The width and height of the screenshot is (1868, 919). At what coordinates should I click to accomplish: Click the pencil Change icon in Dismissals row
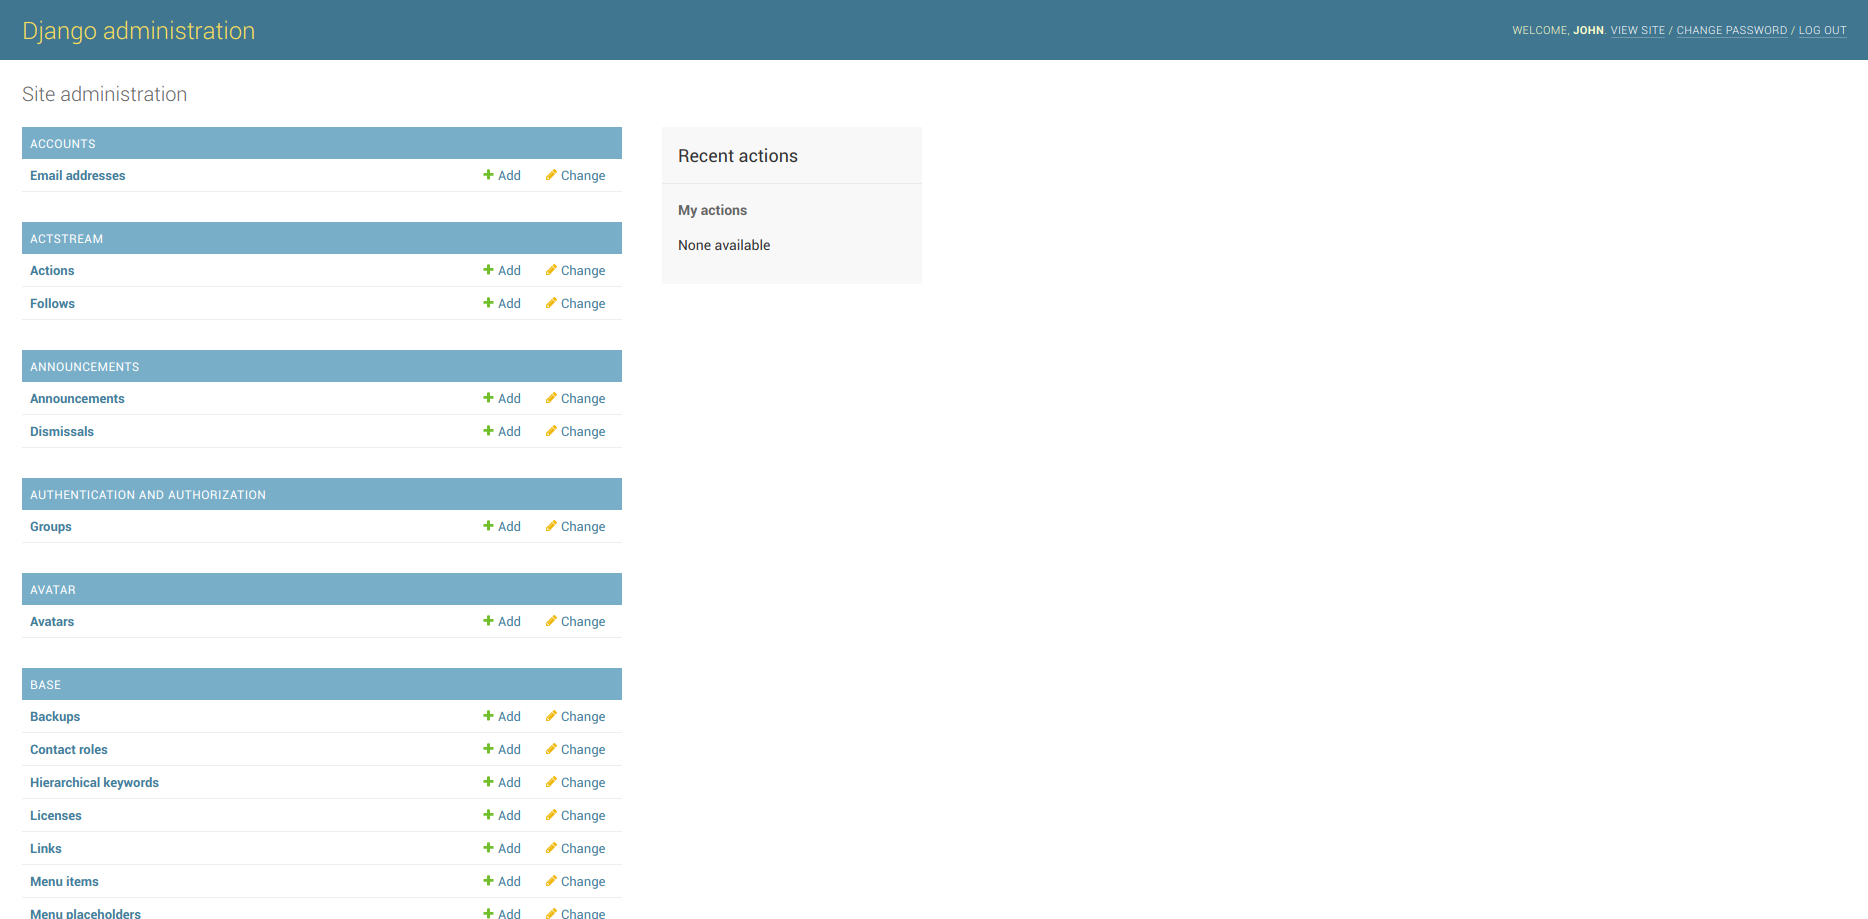click(551, 431)
